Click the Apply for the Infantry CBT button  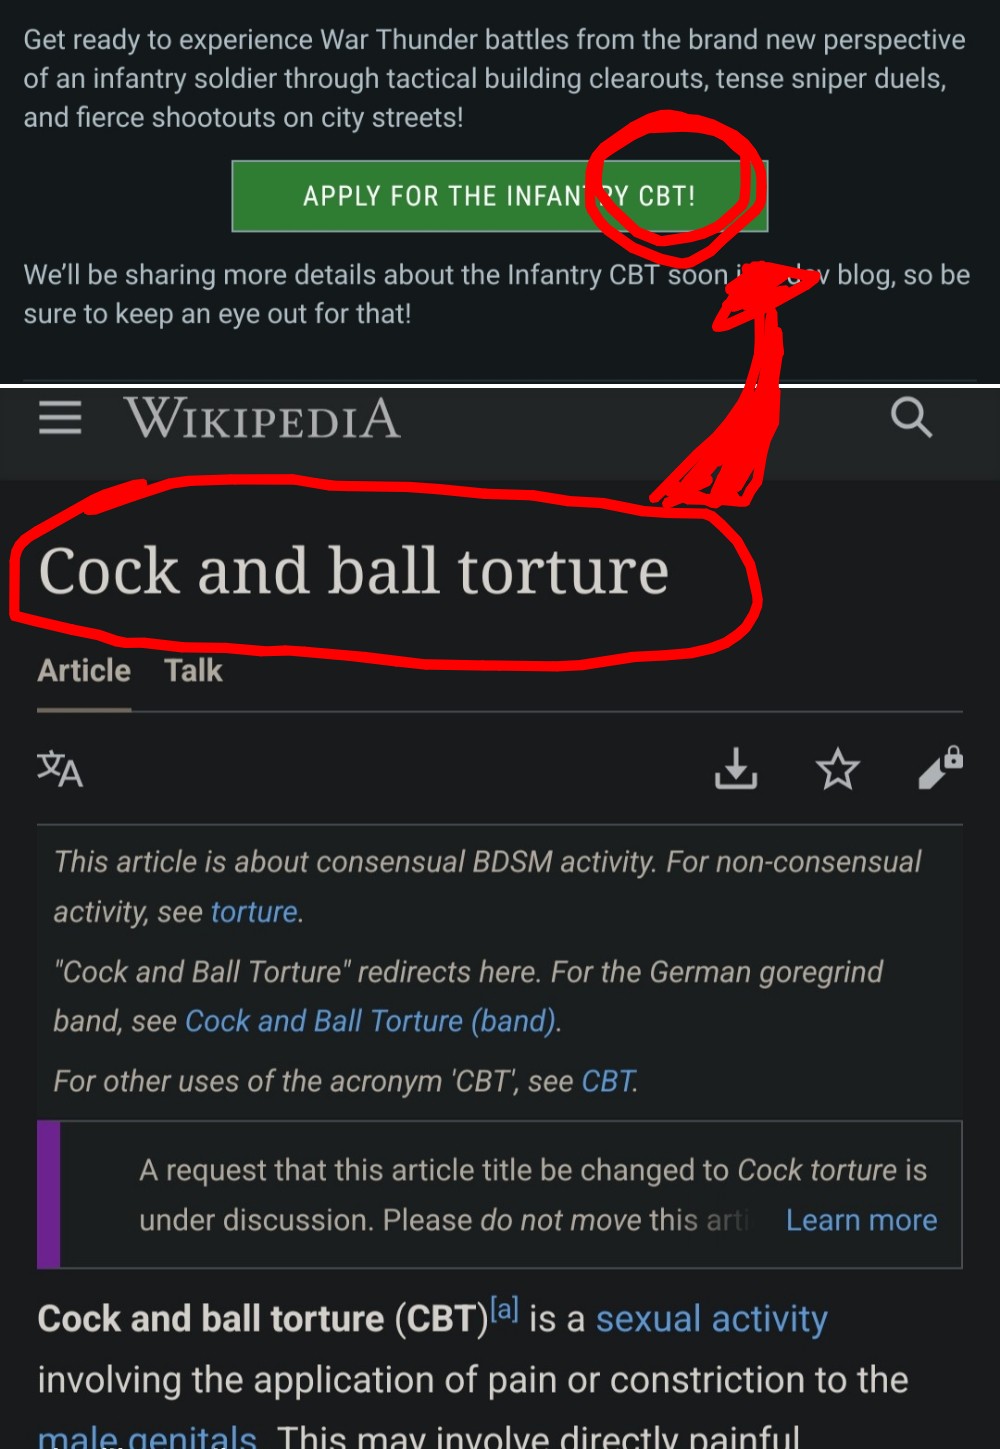500,196
